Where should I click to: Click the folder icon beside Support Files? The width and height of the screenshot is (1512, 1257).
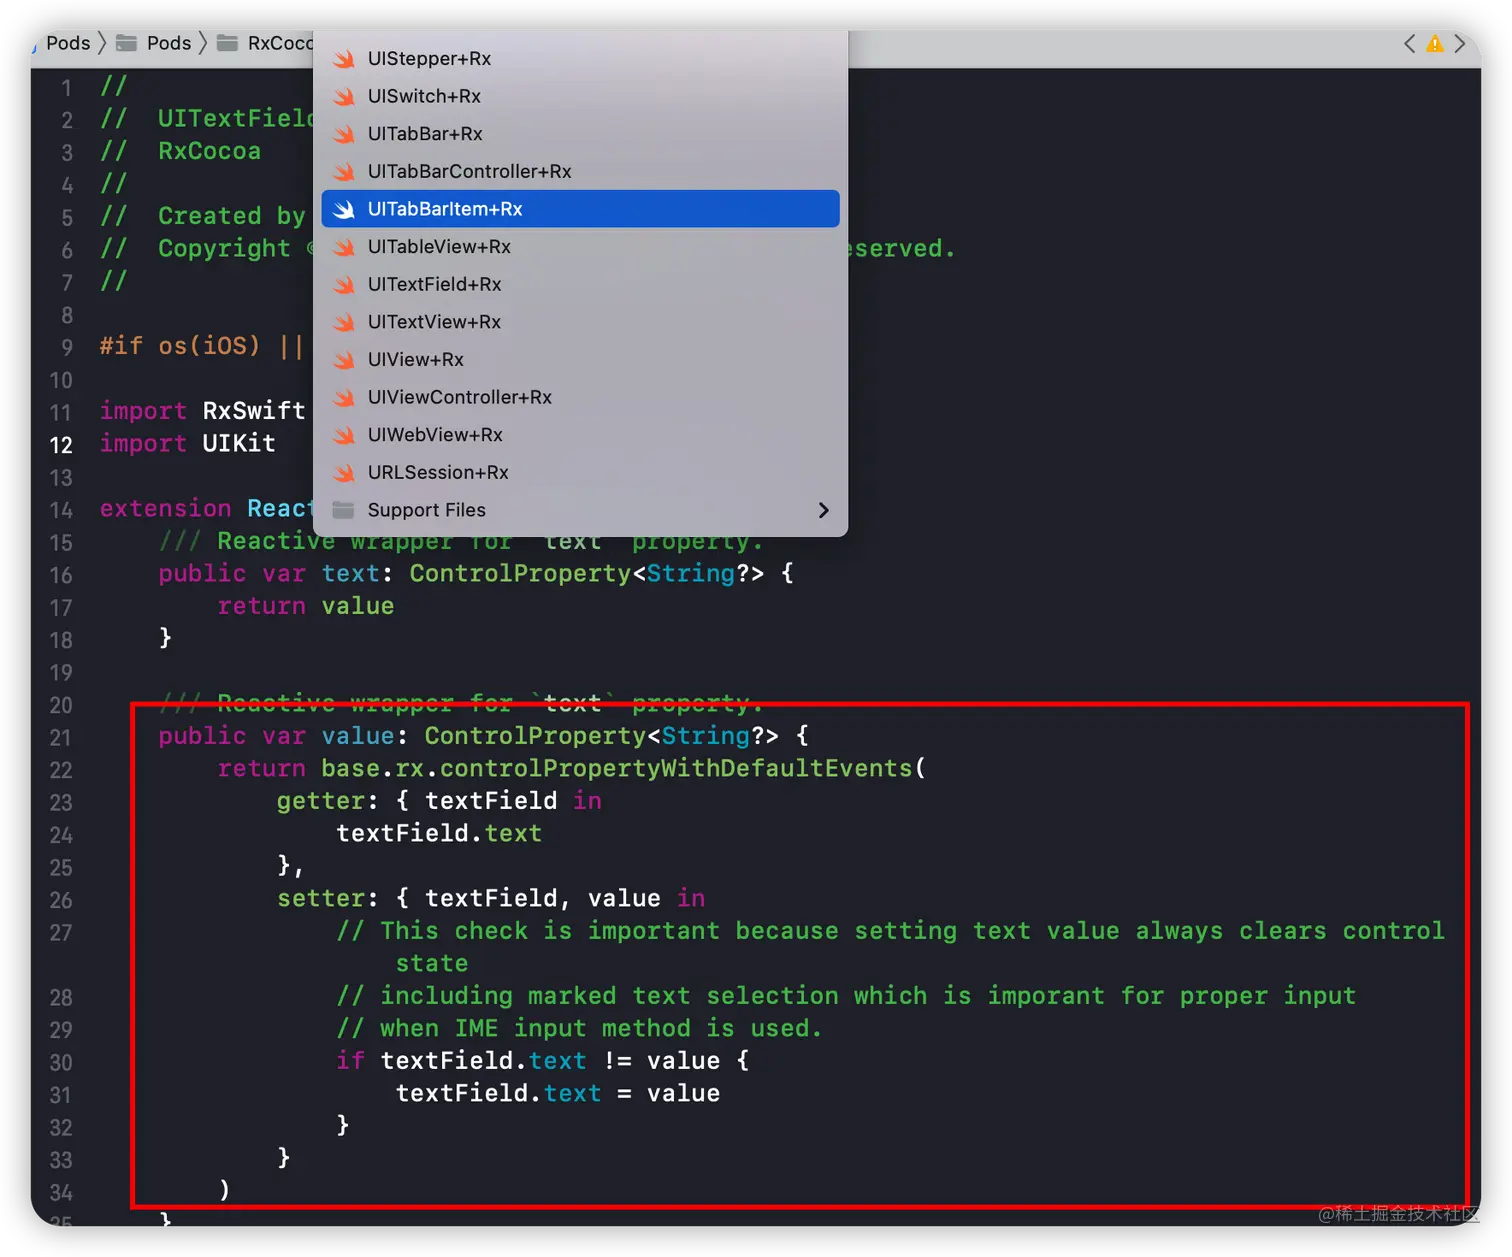344,510
